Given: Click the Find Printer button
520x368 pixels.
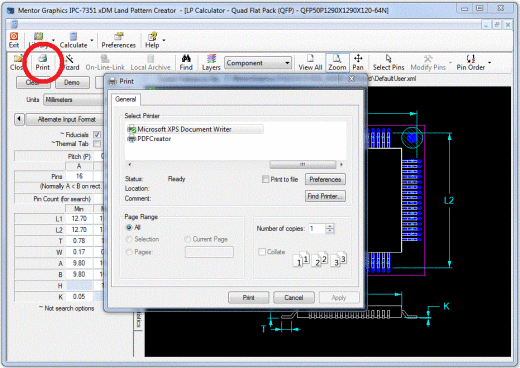Looking at the screenshot, I should pyautogui.click(x=325, y=196).
